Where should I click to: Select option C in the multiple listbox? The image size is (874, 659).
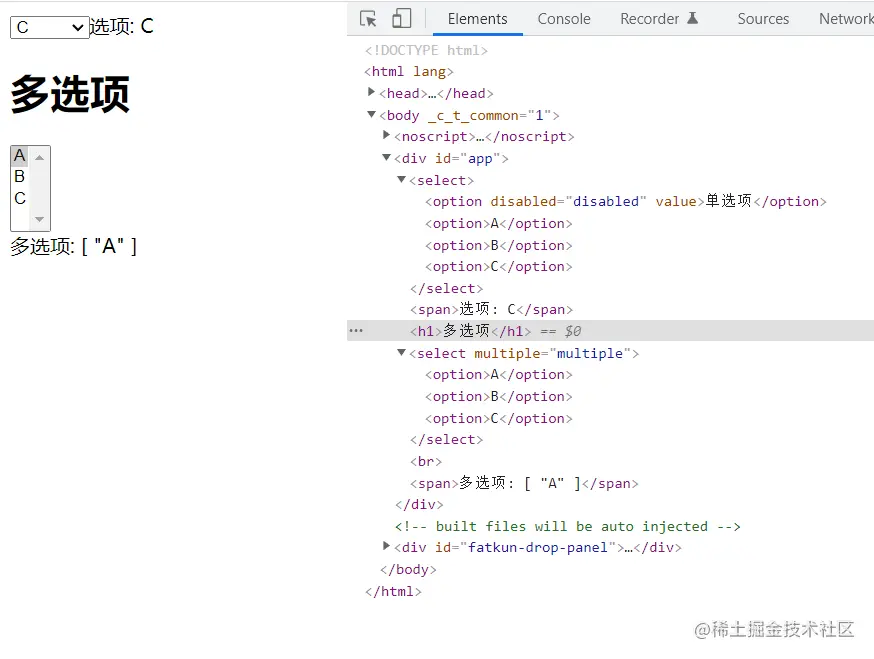pyautogui.click(x=20, y=198)
